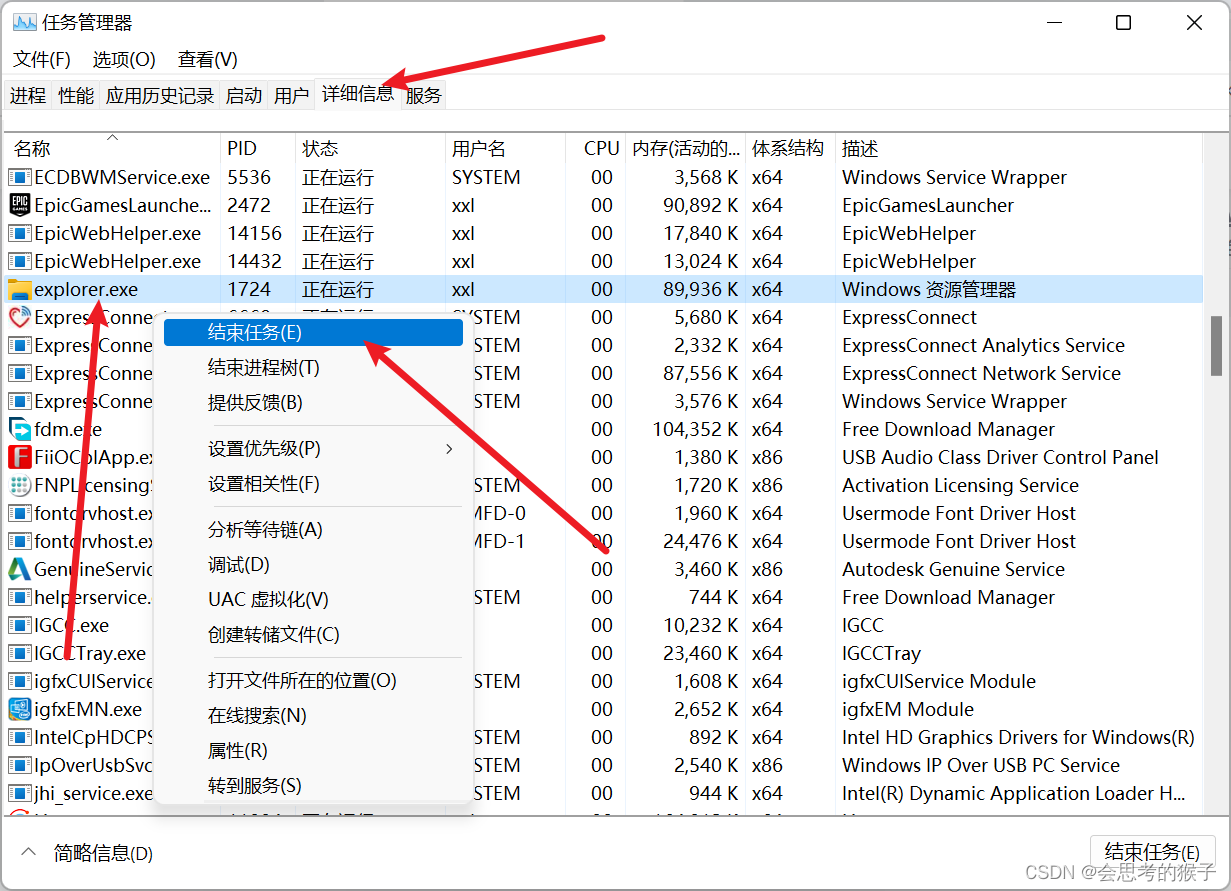Open the 选项(O) menu

(x=122, y=59)
